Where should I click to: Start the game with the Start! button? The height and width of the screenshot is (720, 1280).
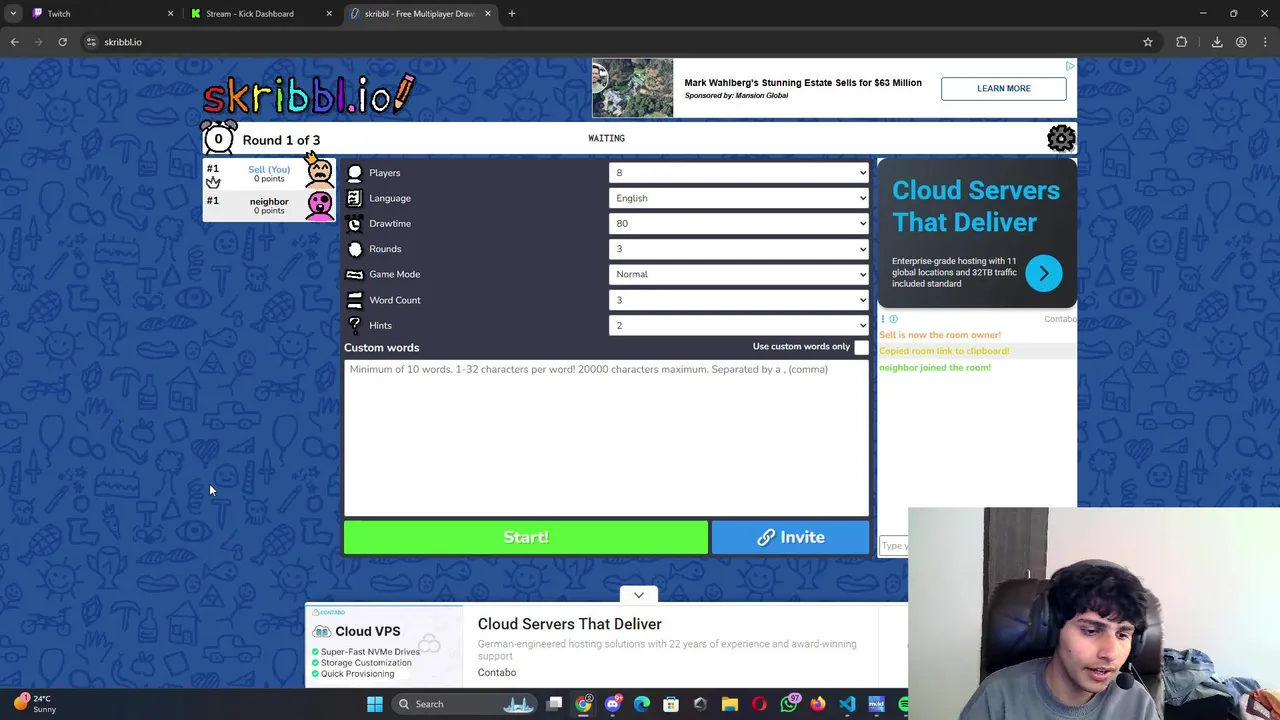pyautogui.click(x=526, y=537)
